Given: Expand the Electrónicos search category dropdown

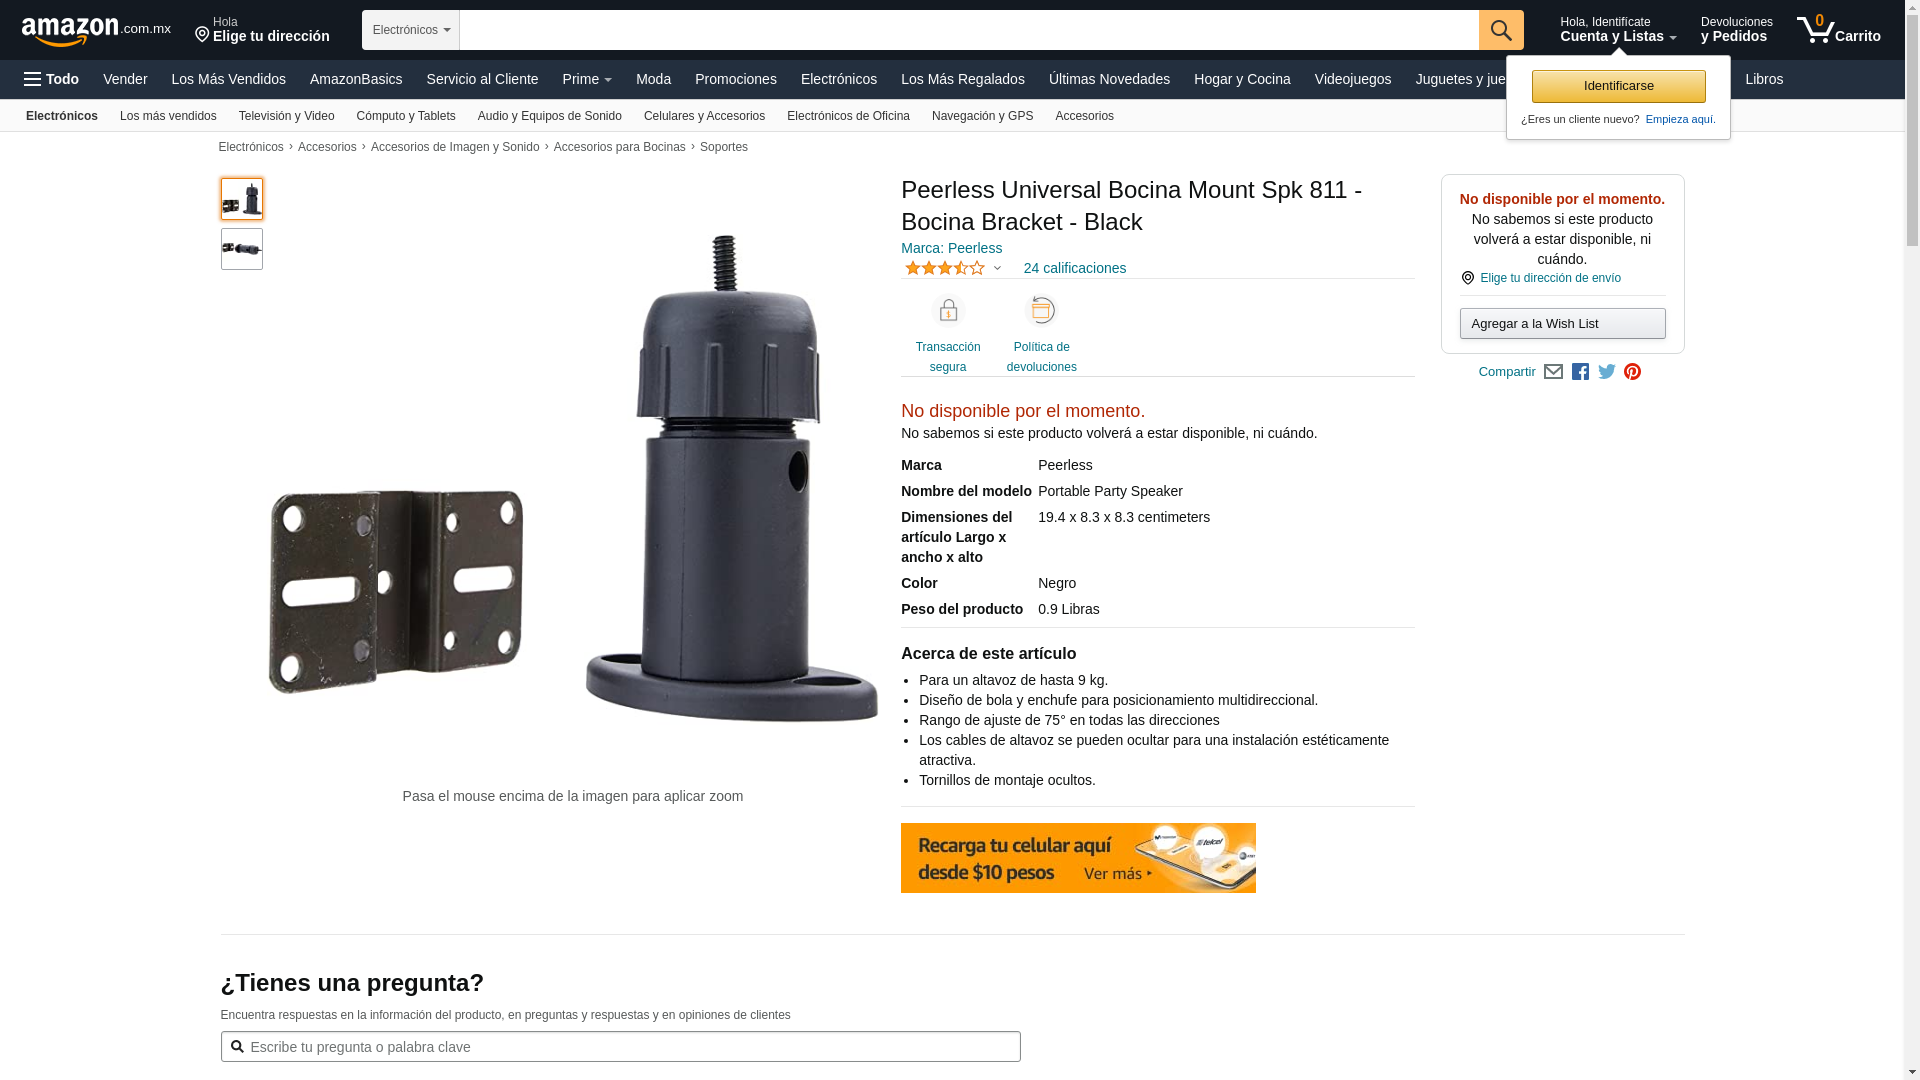Looking at the screenshot, I should 411,30.
